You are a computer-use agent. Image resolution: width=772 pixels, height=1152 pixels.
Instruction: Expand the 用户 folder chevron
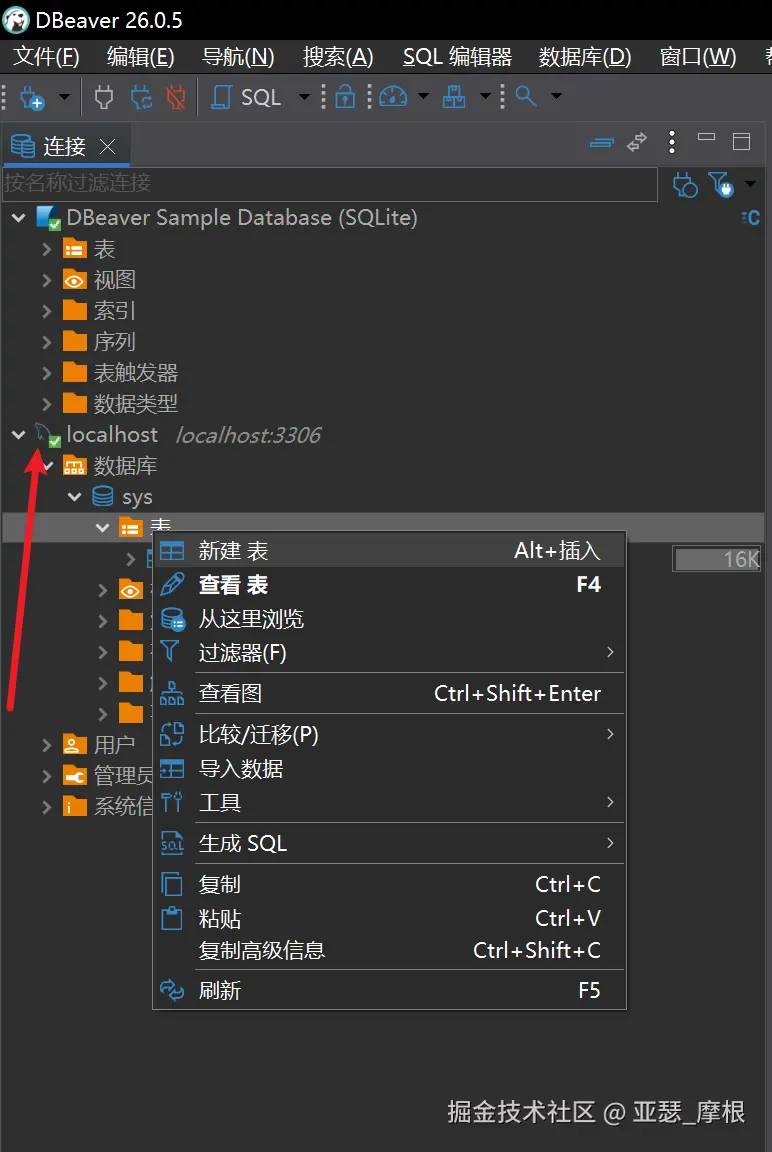(46, 745)
